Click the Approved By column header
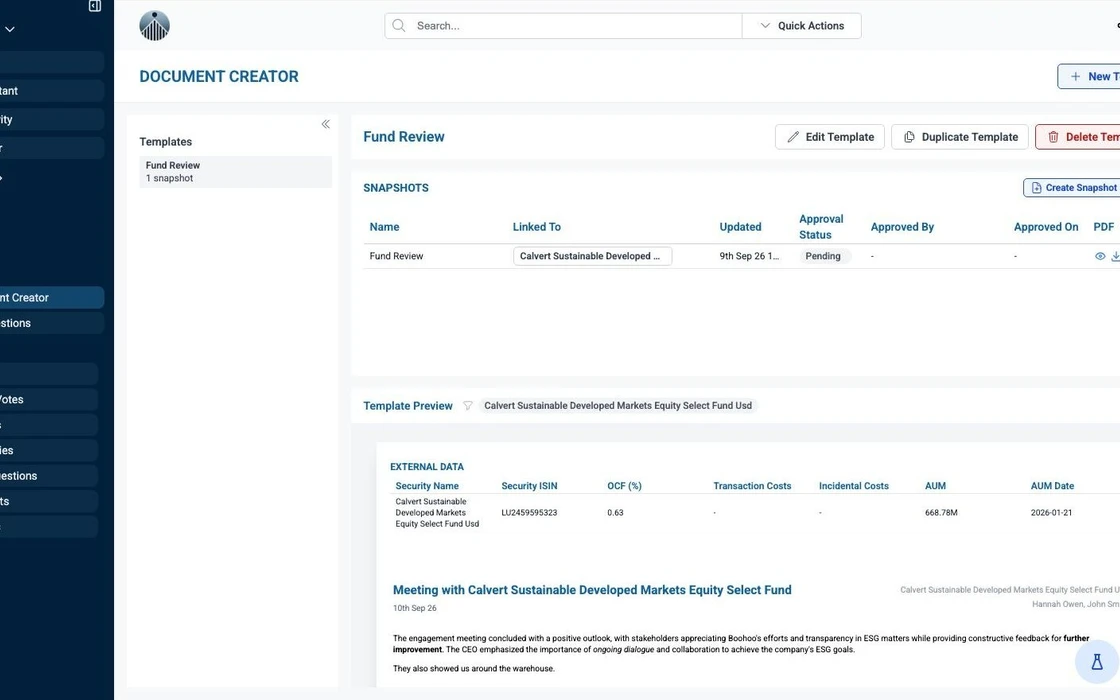Image resolution: width=1120 pixels, height=700 pixels. (902, 227)
